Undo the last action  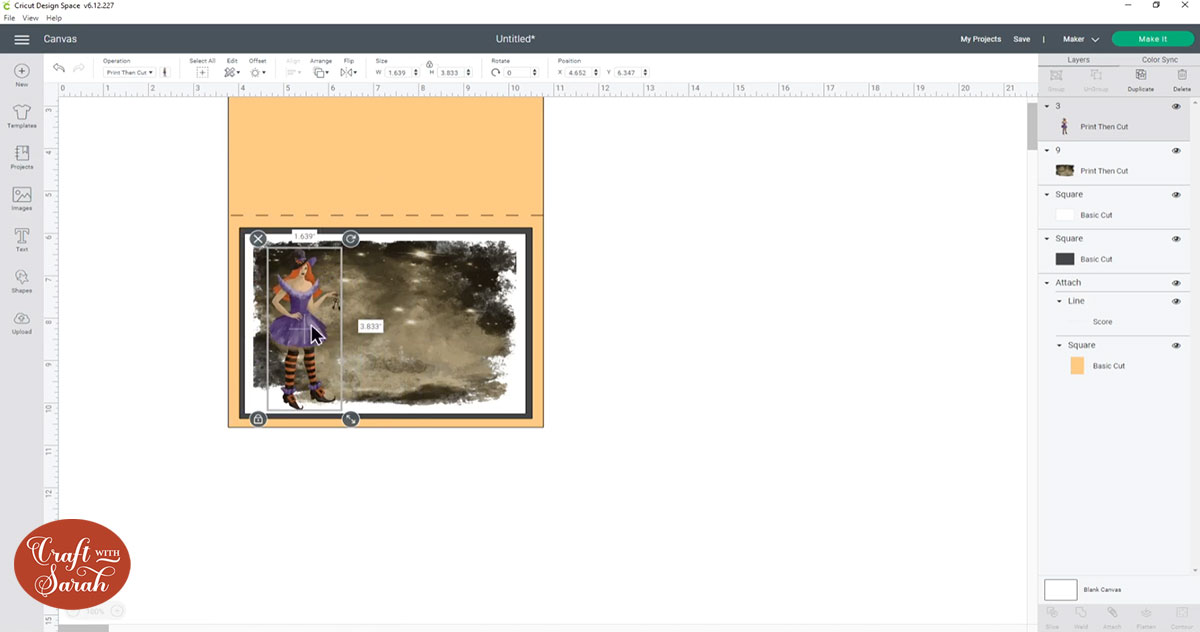(x=59, y=68)
